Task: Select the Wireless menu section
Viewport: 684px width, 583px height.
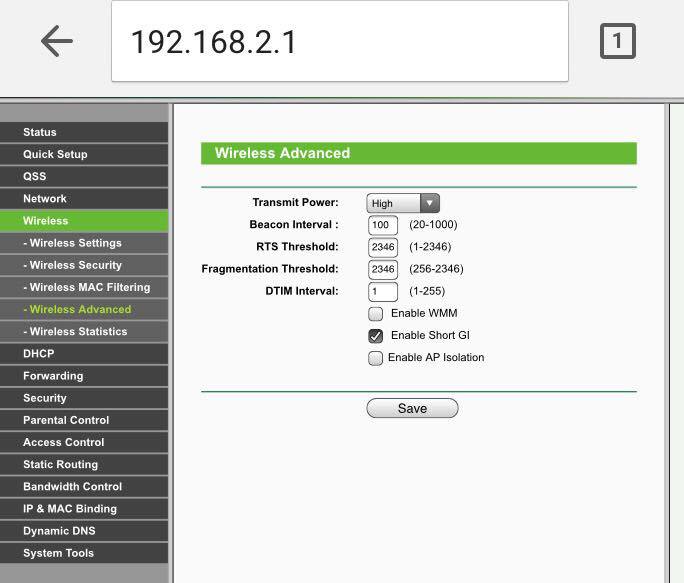Action: point(84,221)
